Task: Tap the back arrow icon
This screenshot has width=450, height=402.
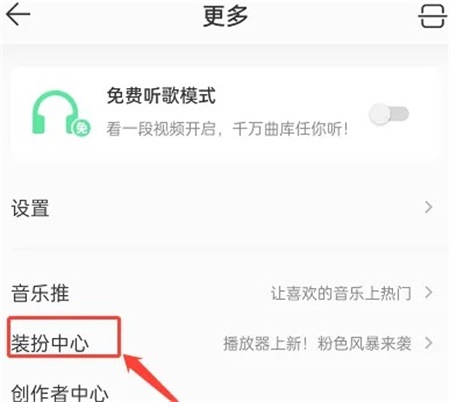Action: point(18,14)
